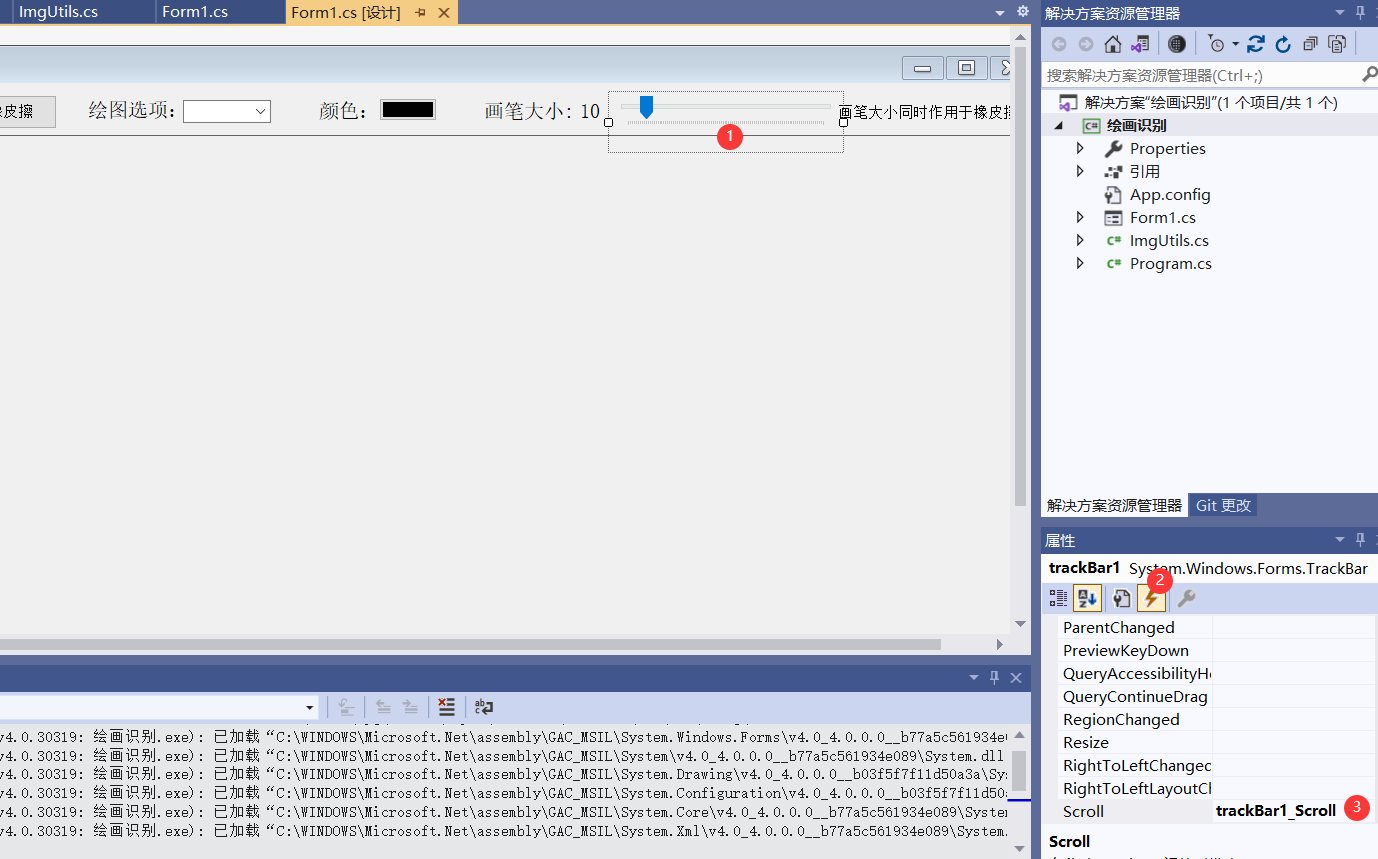Viewport: 1378px width, 859px height.
Task: Expand the 引用 references node
Action: (1080, 171)
